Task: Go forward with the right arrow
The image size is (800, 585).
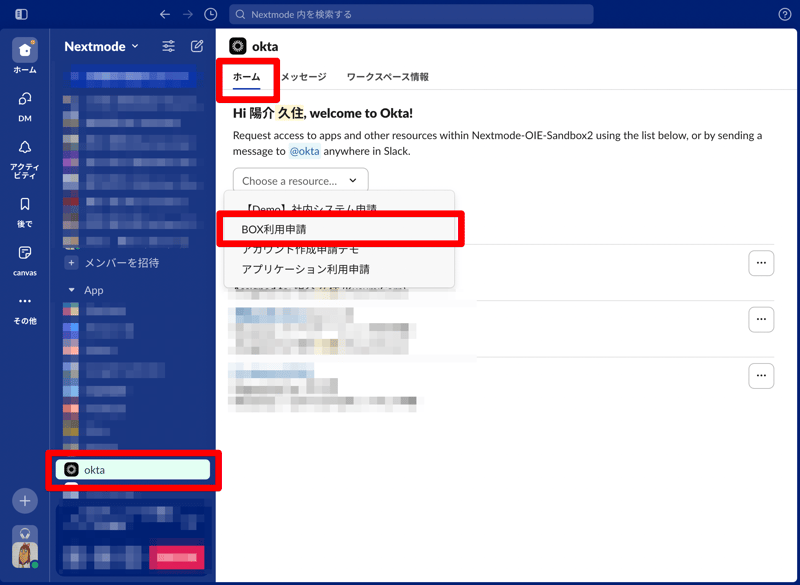Action: pyautogui.click(x=188, y=14)
